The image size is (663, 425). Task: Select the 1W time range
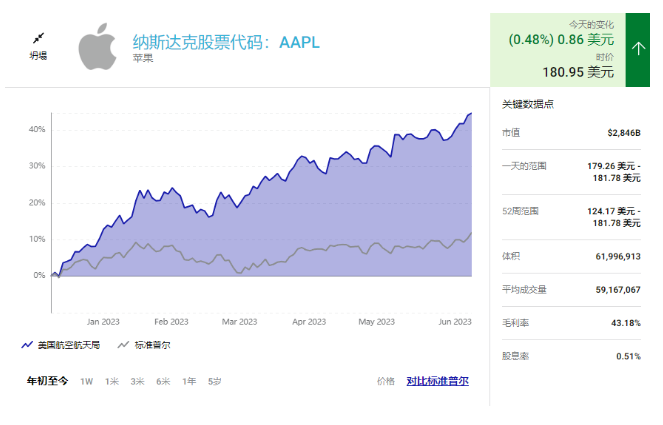pyautogui.click(x=87, y=381)
